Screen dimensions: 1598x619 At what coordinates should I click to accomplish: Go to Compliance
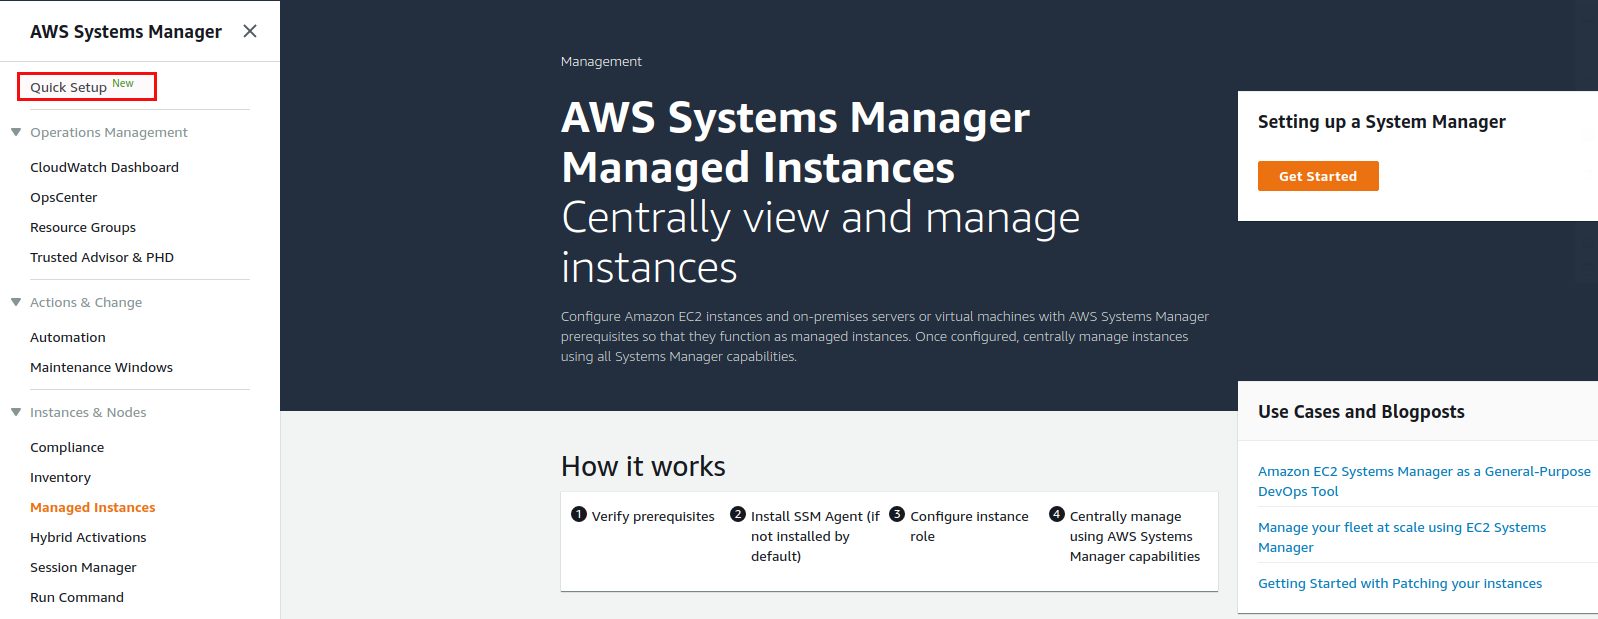click(x=67, y=447)
